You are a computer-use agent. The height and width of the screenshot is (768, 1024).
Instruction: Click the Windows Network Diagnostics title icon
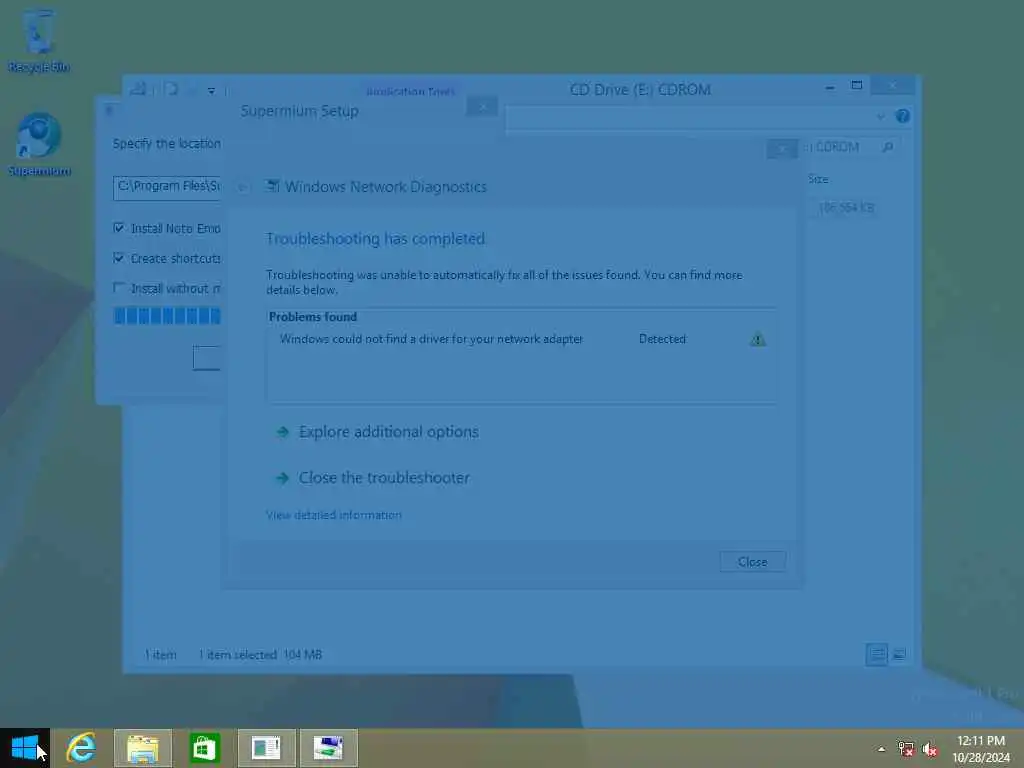pyautogui.click(x=272, y=187)
